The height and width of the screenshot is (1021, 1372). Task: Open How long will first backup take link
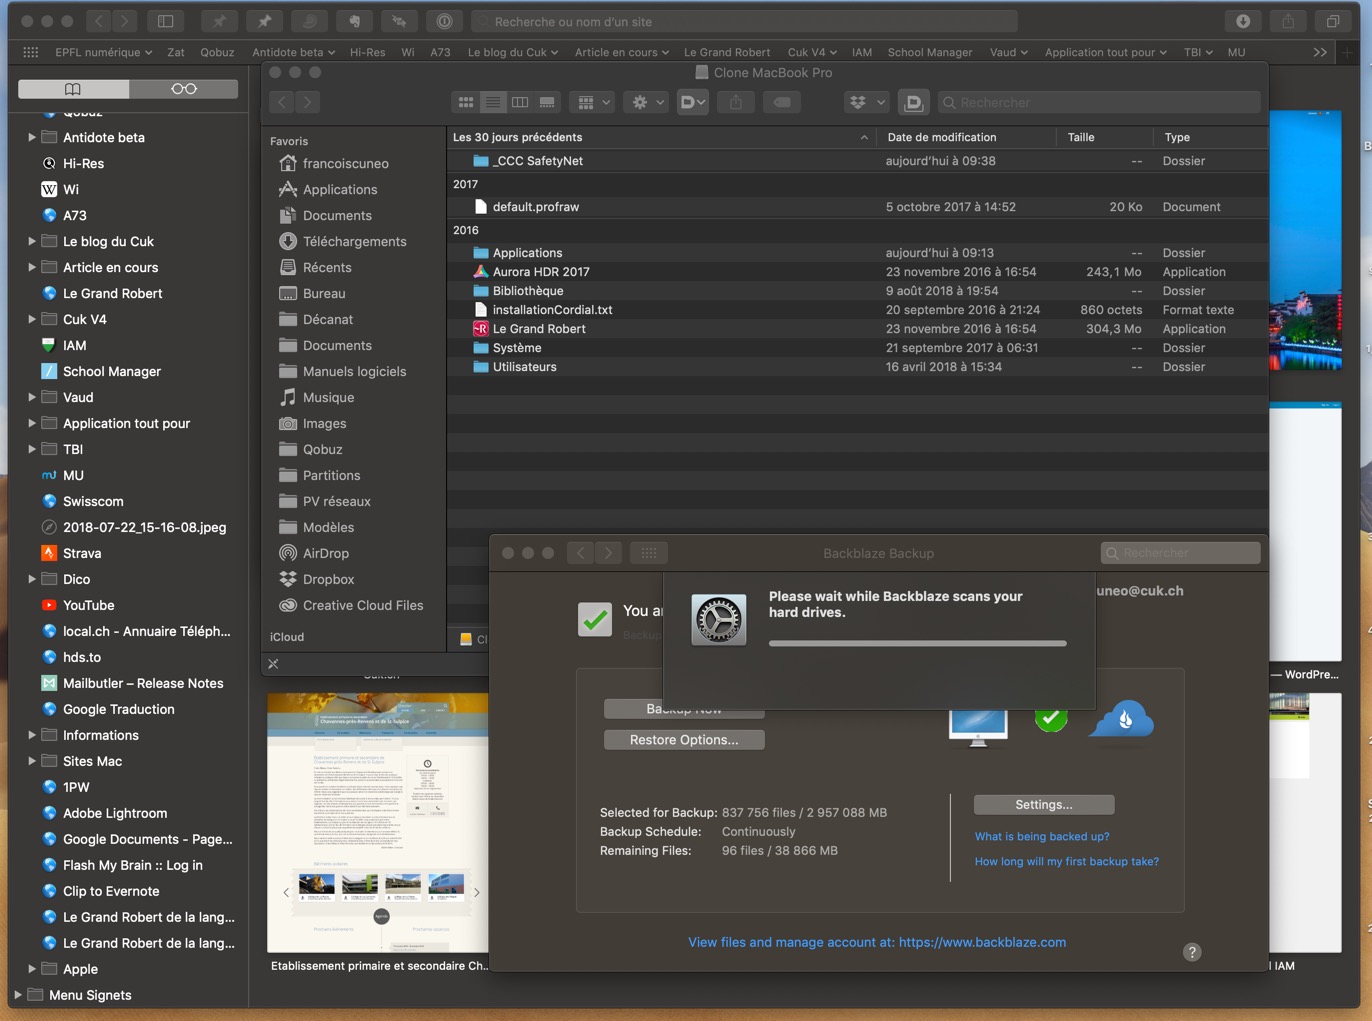pyautogui.click(x=1066, y=862)
